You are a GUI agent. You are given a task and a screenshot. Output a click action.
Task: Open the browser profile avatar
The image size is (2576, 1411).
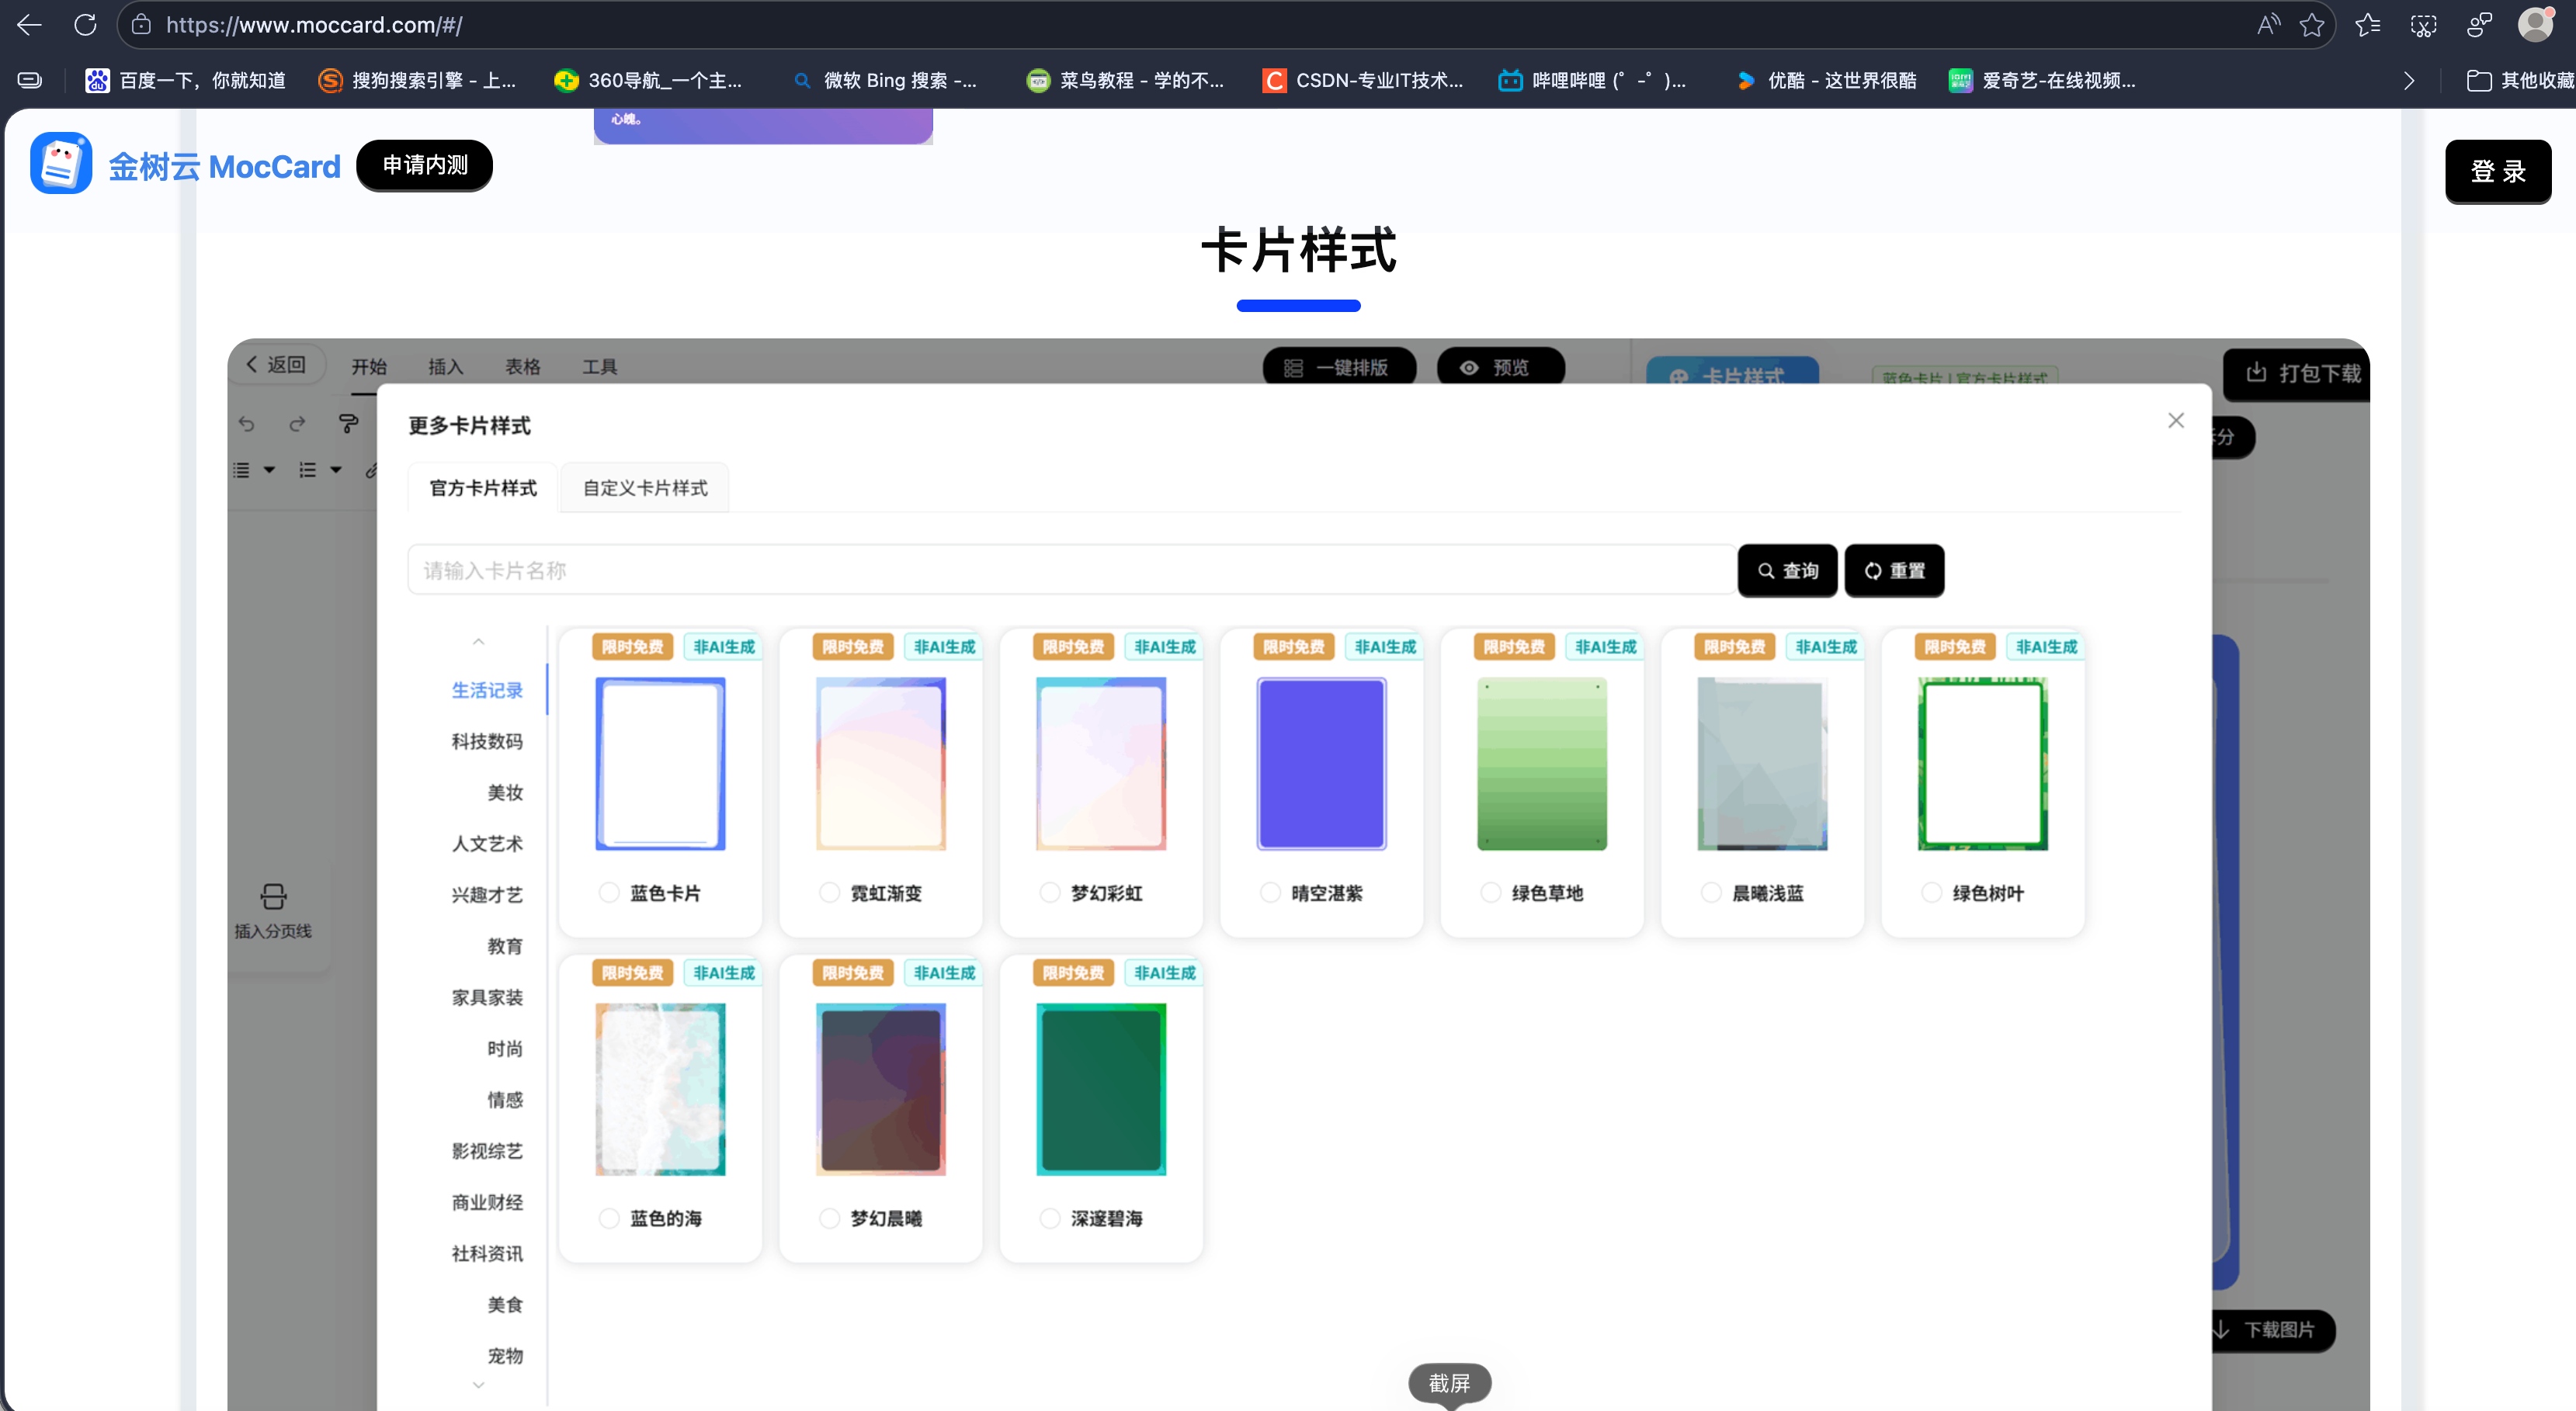[x=2535, y=24]
